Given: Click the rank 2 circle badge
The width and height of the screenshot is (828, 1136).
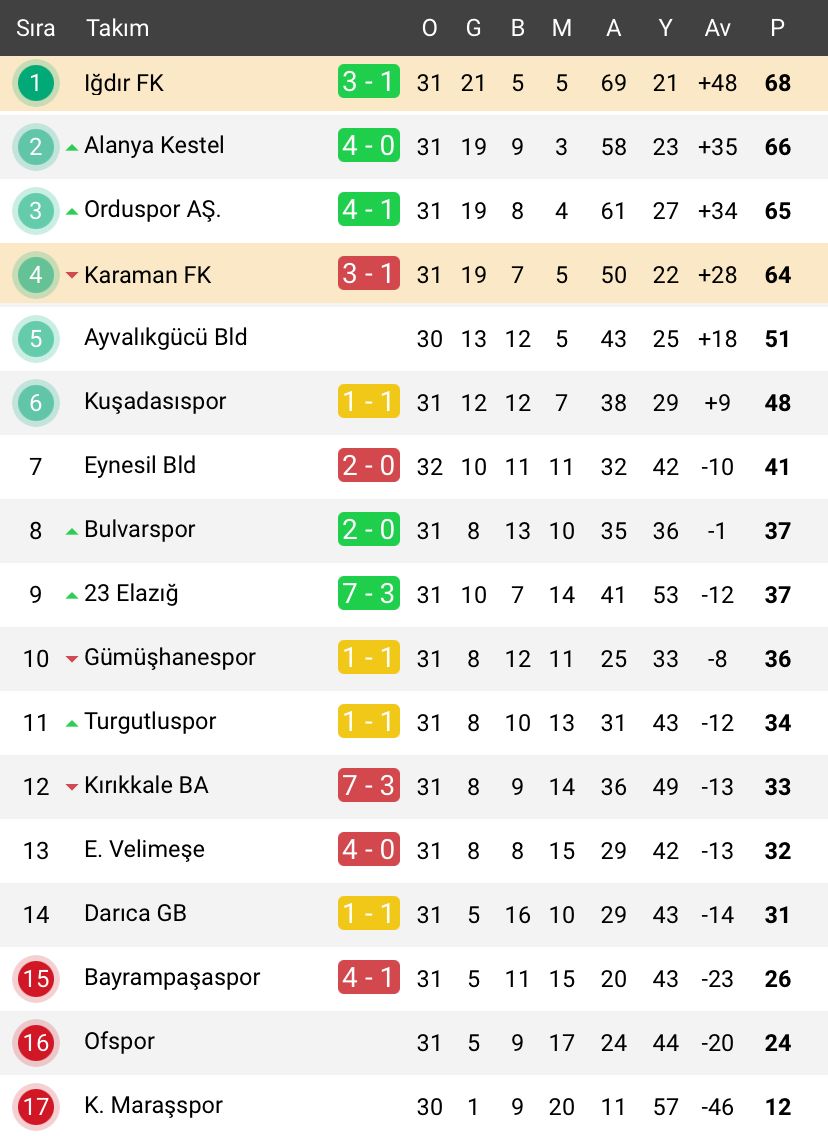Looking at the screenshot, I should [x=36, y=147].
